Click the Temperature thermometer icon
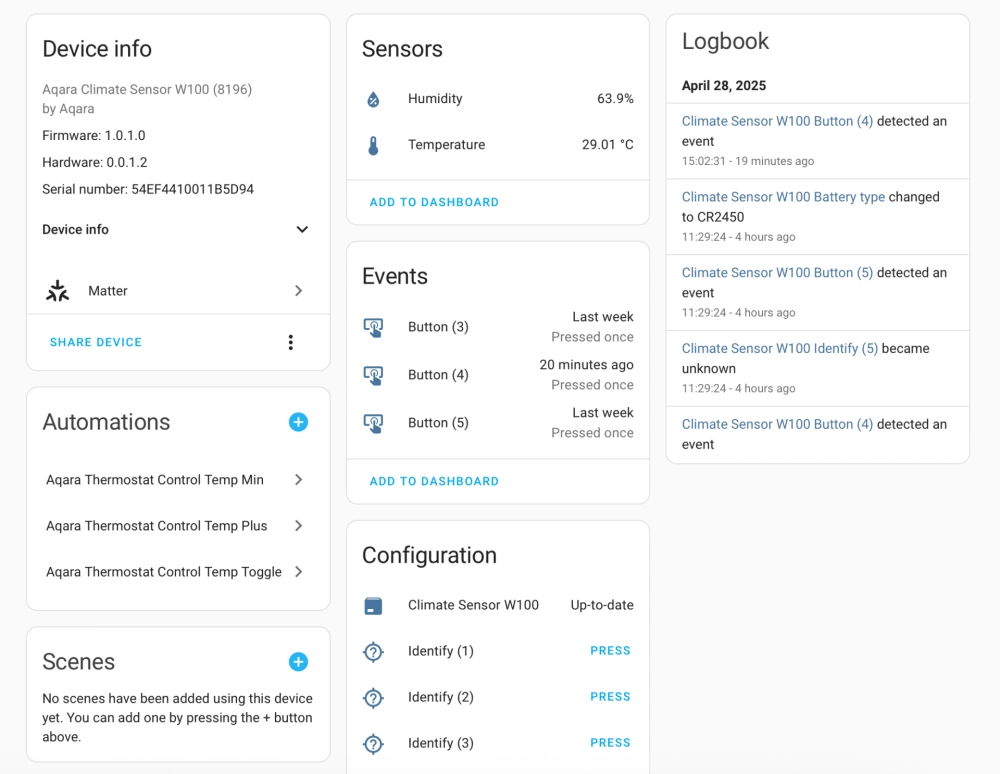The height and width of the screenshot is (774, 1000). (373, 145)
